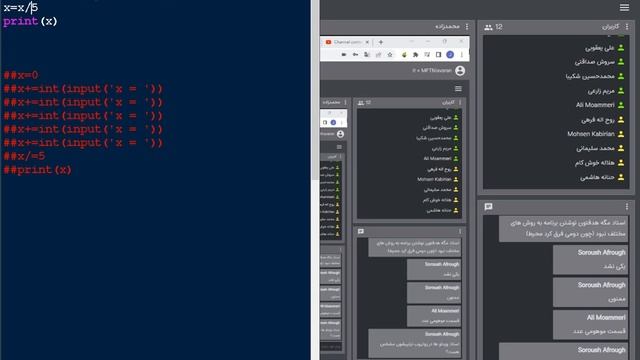
Task: Click the user icon beside محمد سلیمانی
Action: tap(621, 148)
